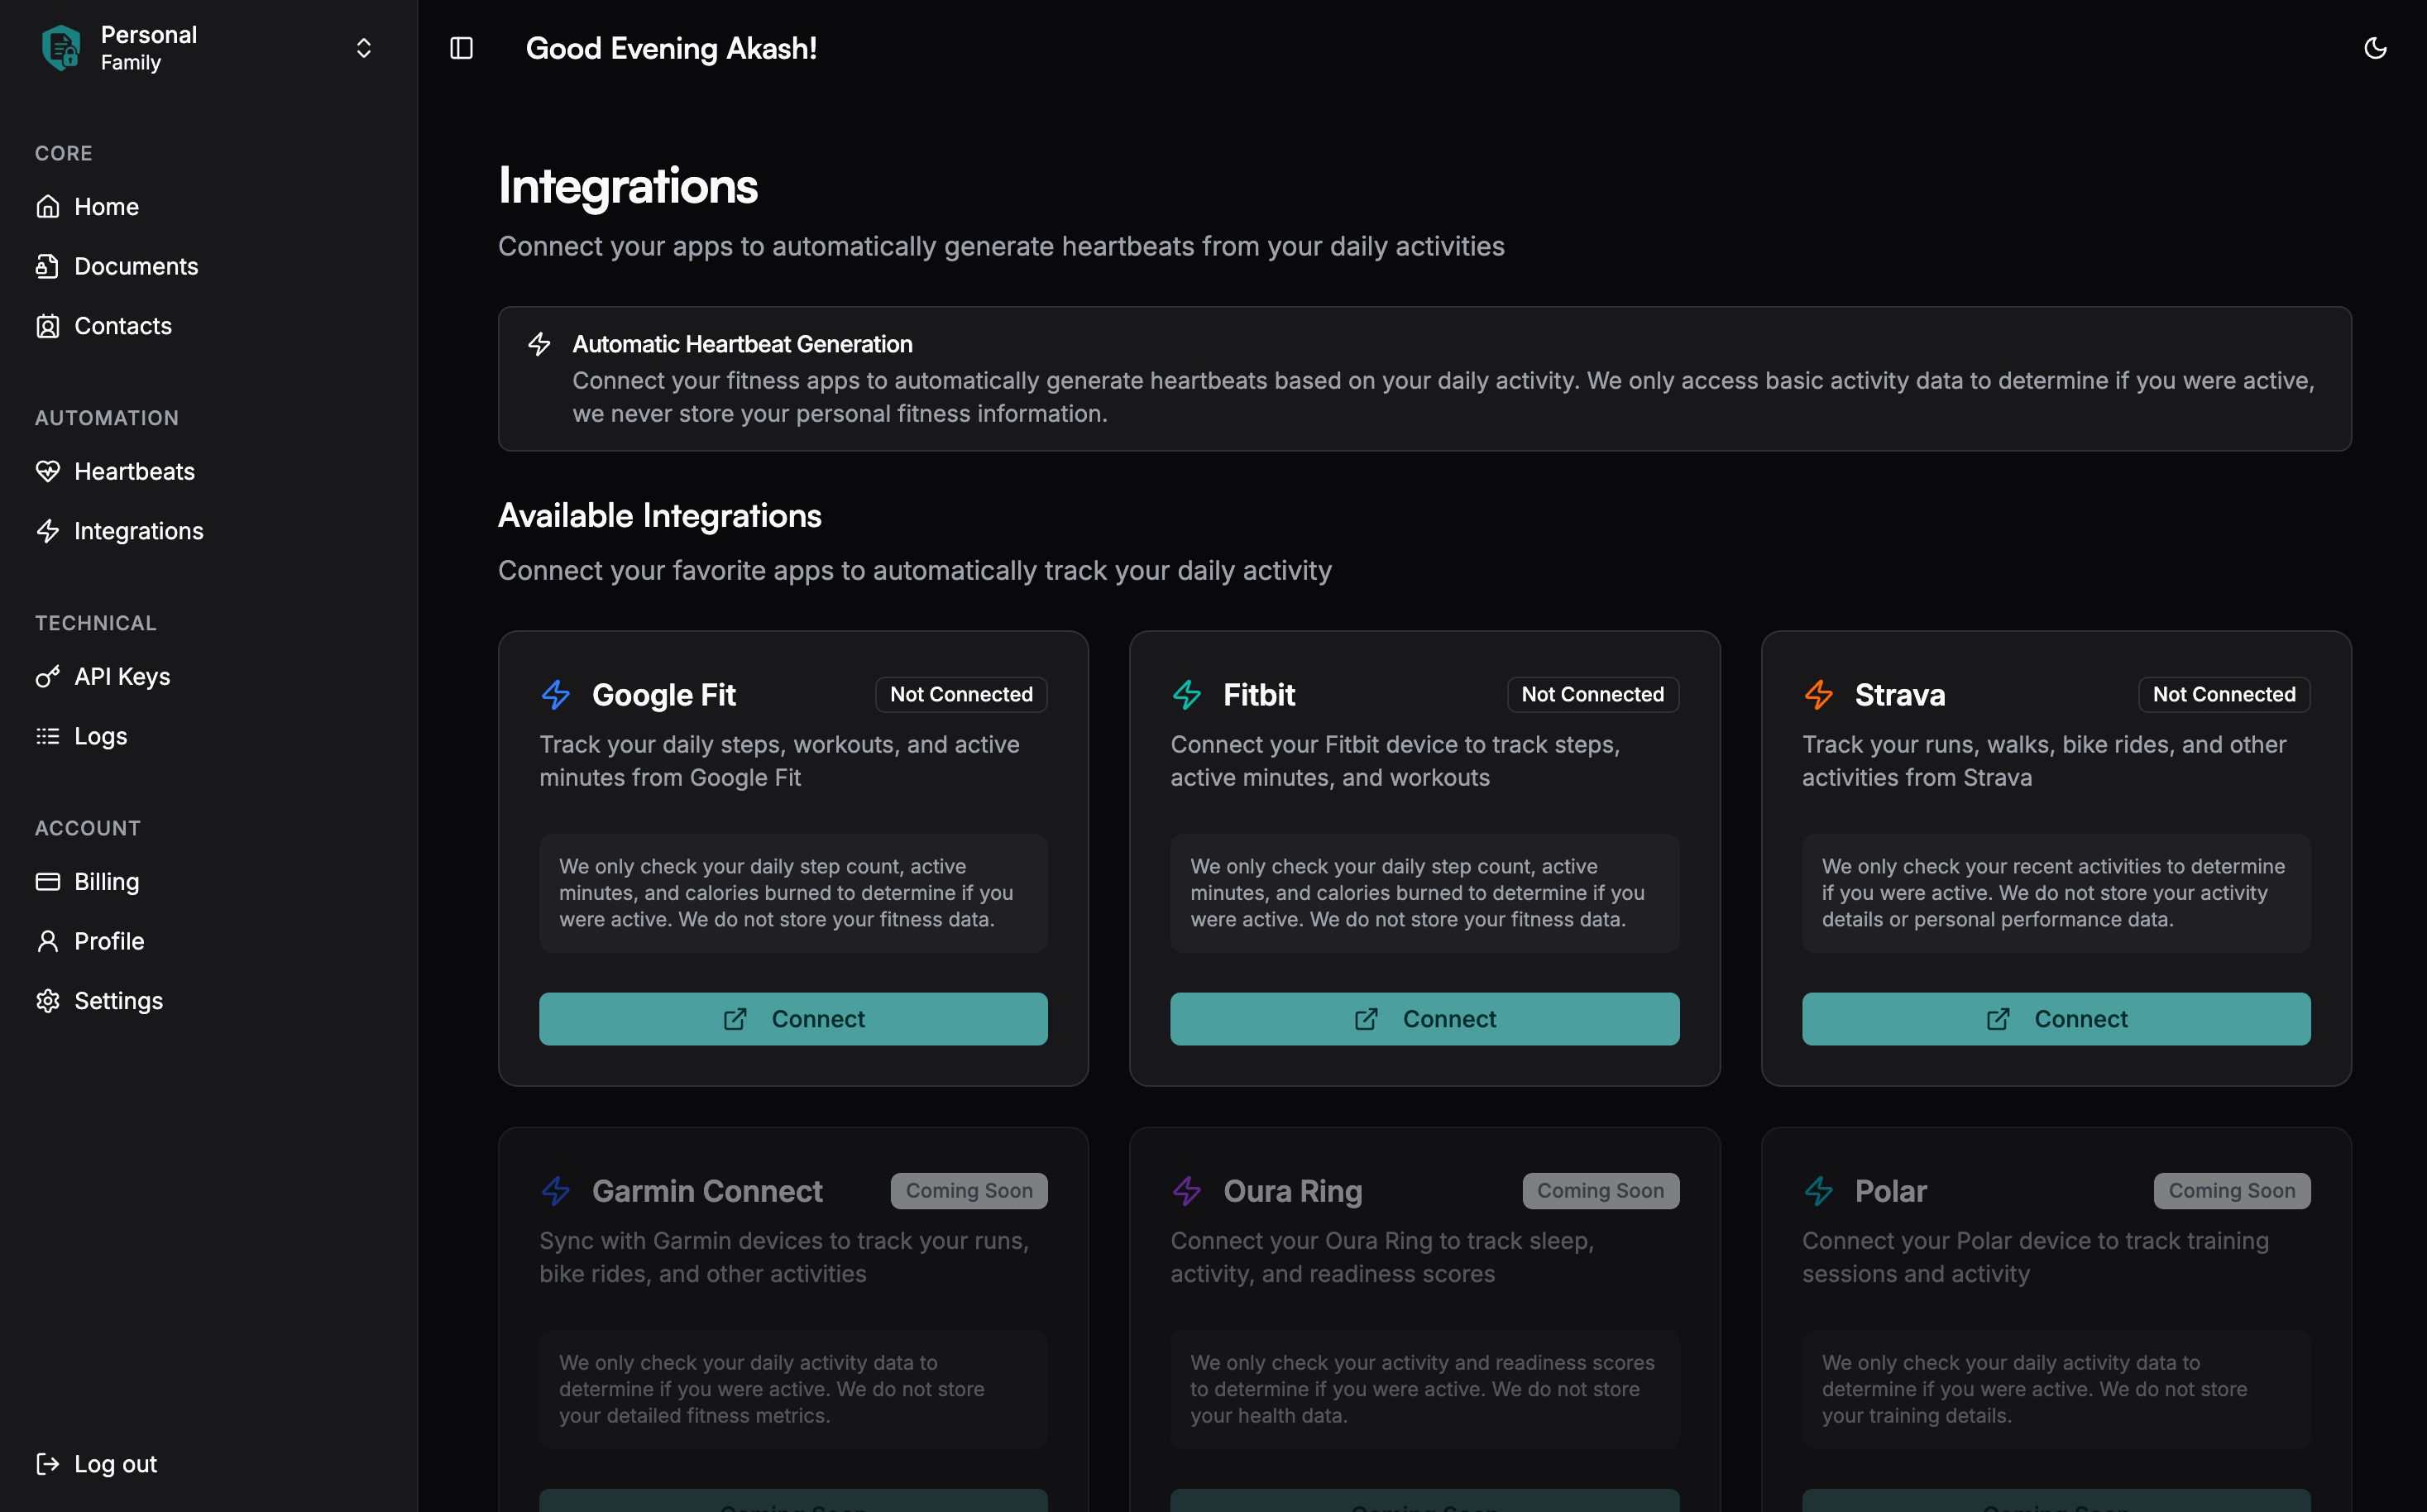This screenshot has height=1512, width=2427.
Task: Click the blue Google Fit bolt icon
Action: 556,694
